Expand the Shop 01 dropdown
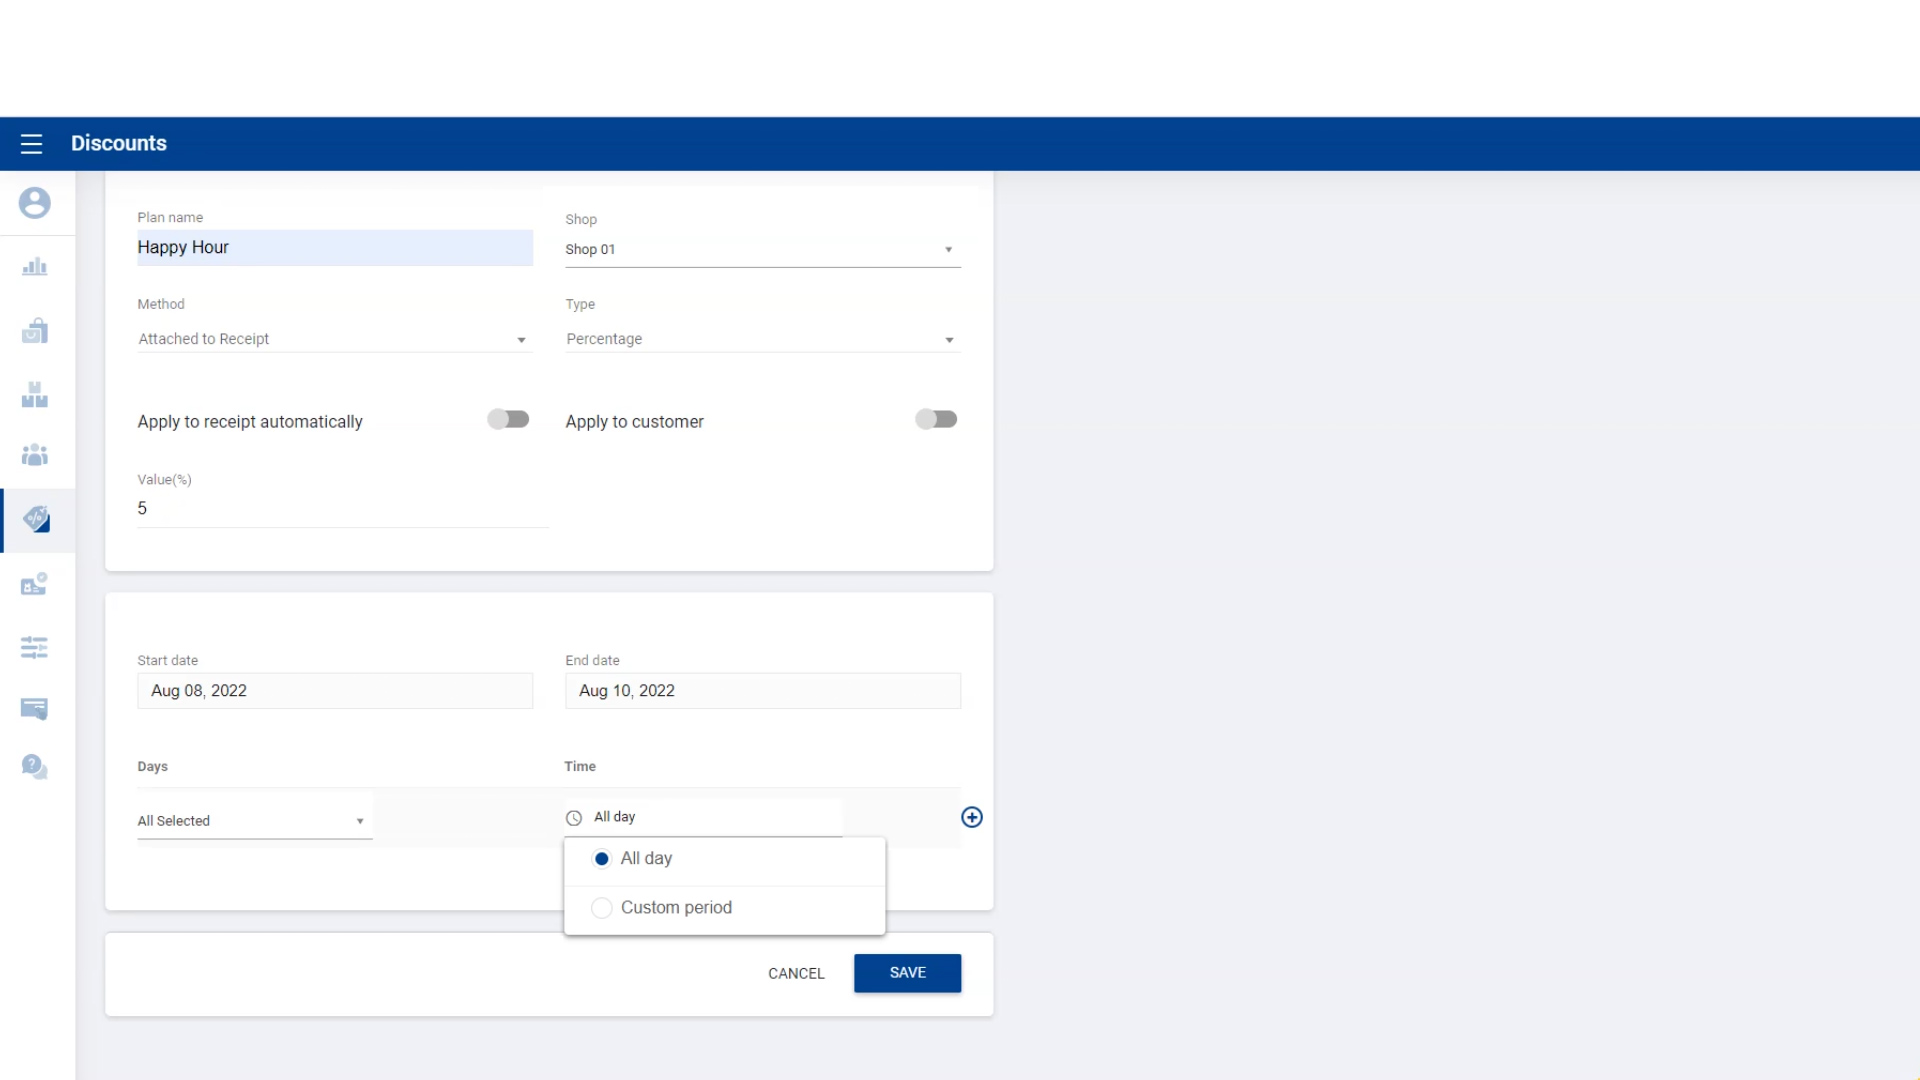1920x1080 pixels. [x=762, y=249]
